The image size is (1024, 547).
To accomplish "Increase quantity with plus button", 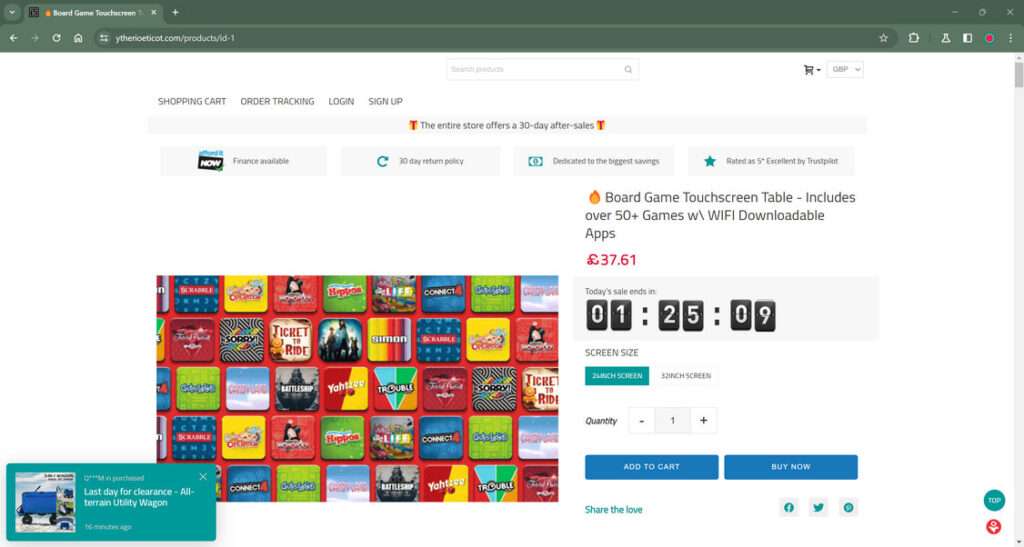I will (x=703, y=421).
